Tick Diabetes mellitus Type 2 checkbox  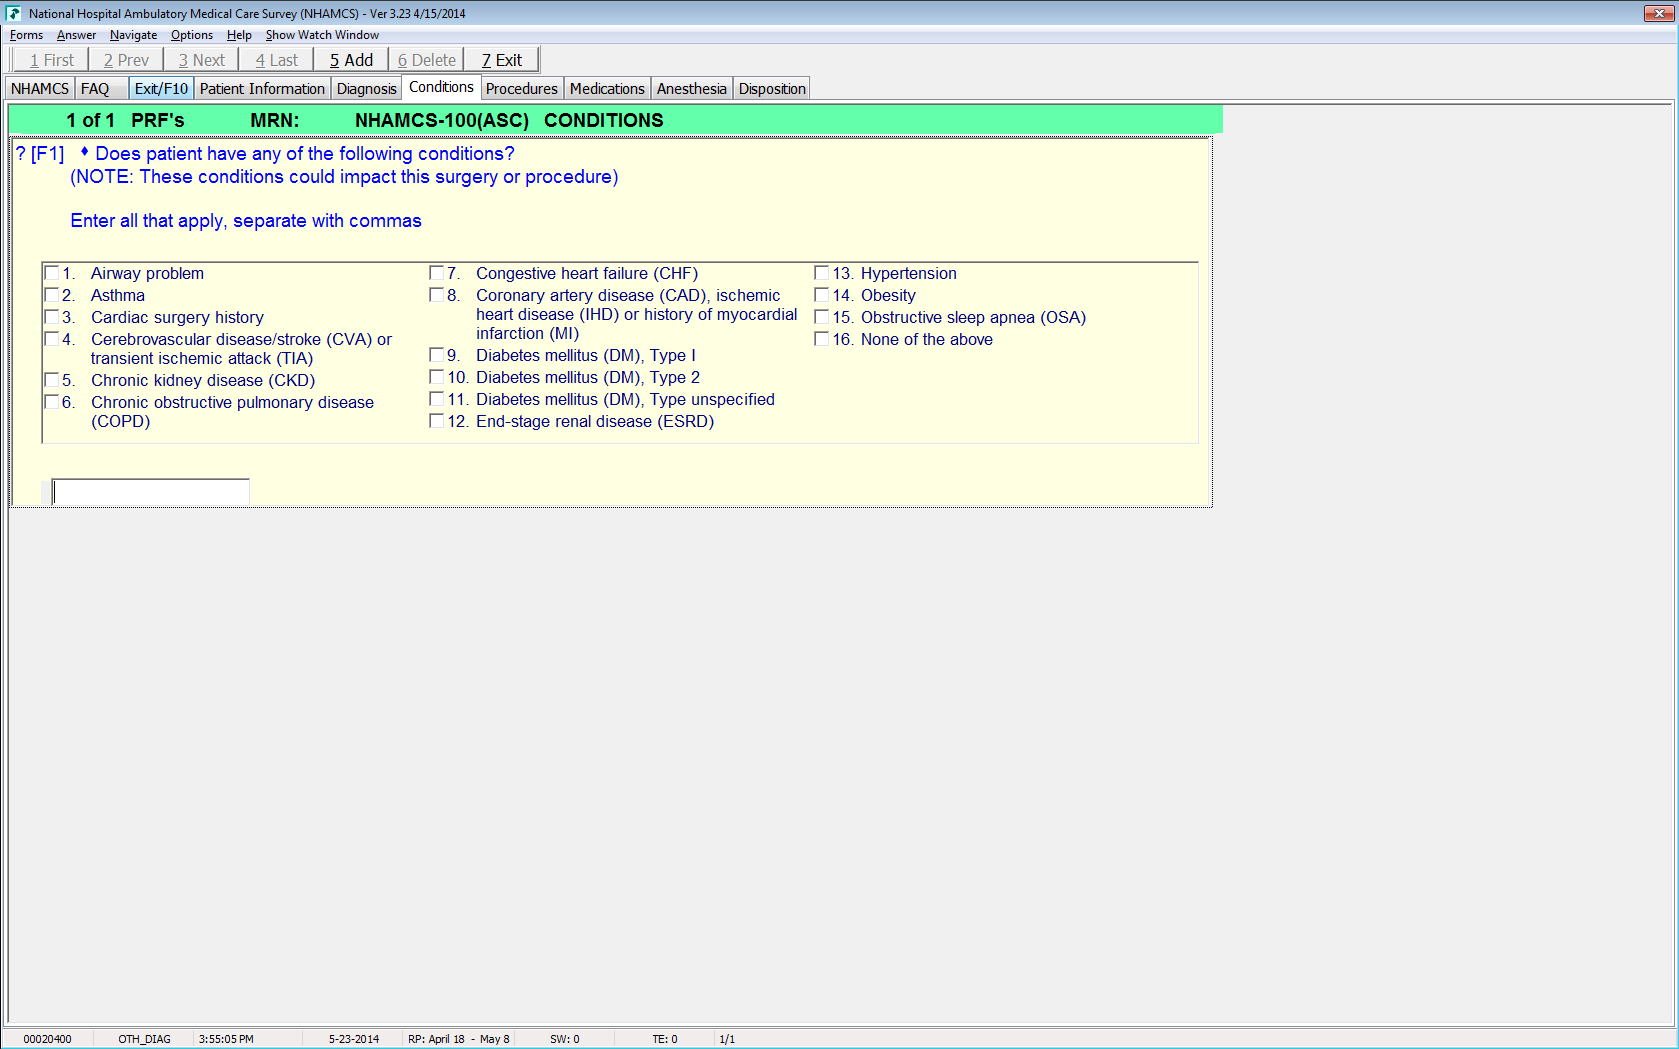tap(437, 377)
